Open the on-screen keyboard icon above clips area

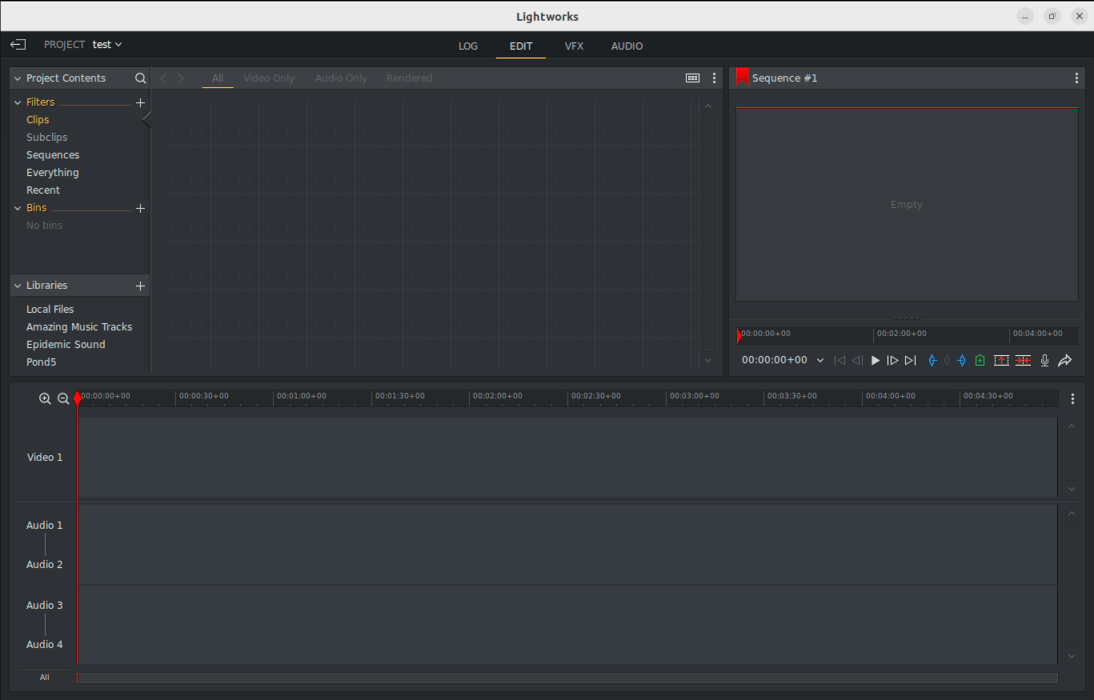(x=692, y=77)
